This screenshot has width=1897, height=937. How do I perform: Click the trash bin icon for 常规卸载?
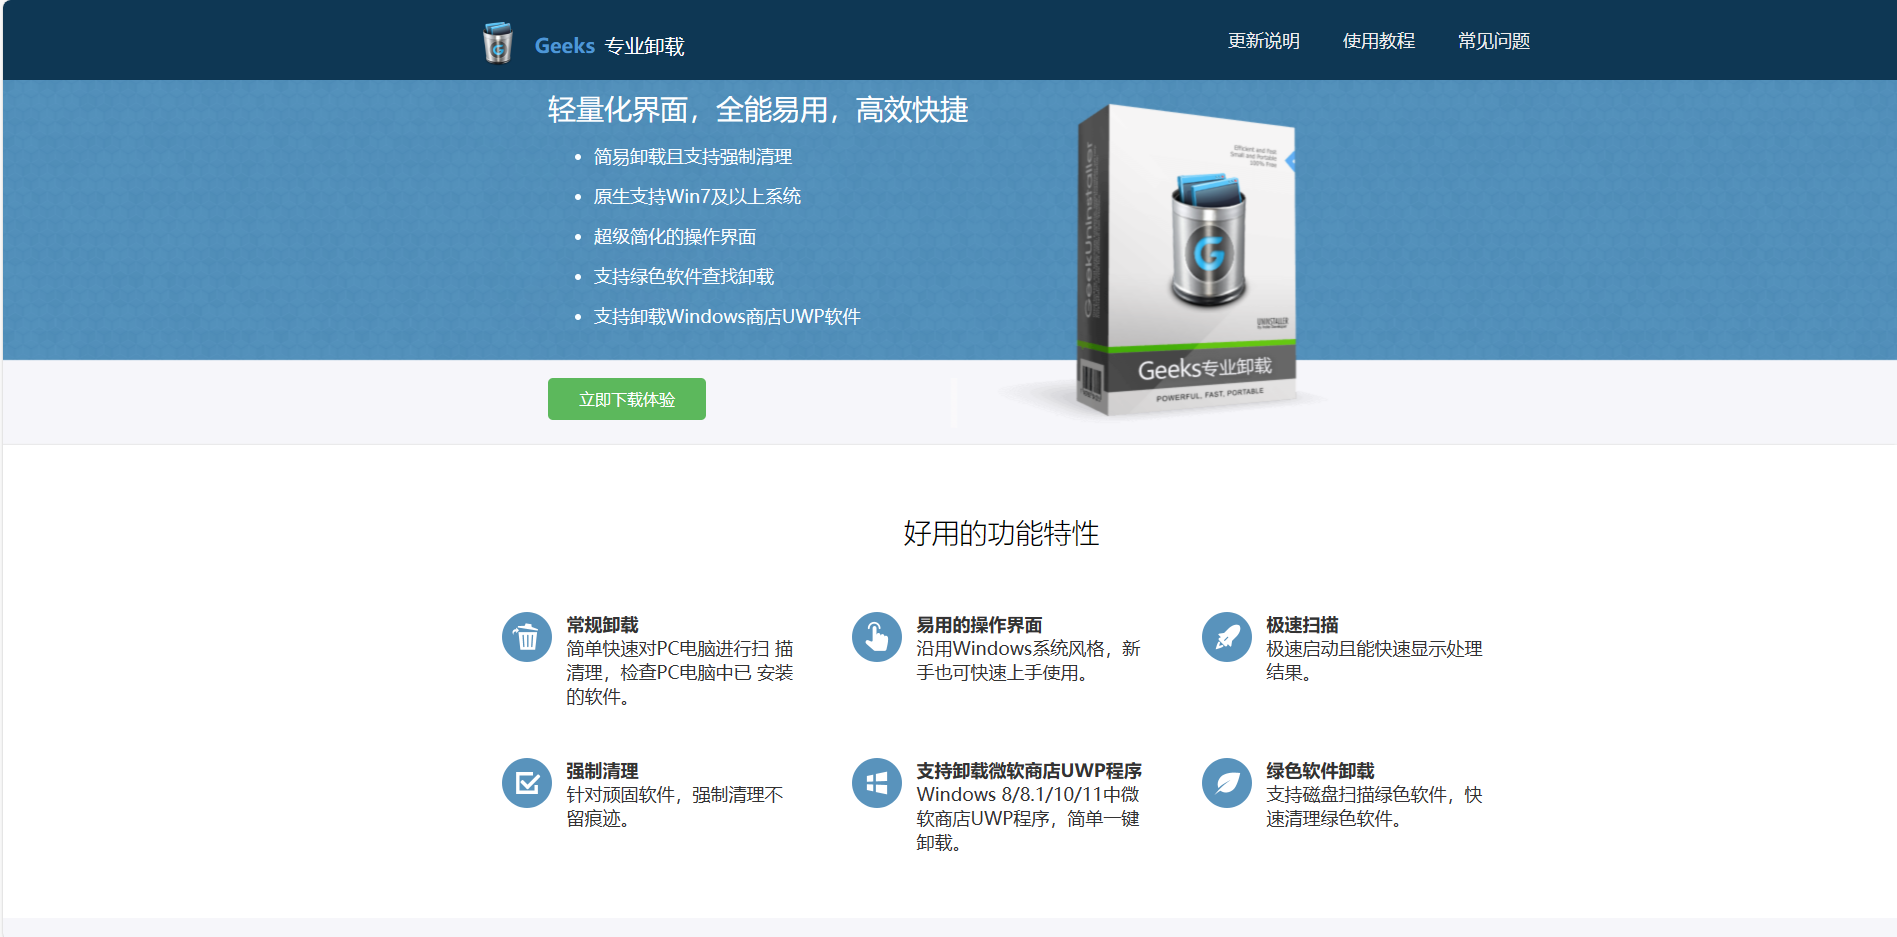pos(527,637)
